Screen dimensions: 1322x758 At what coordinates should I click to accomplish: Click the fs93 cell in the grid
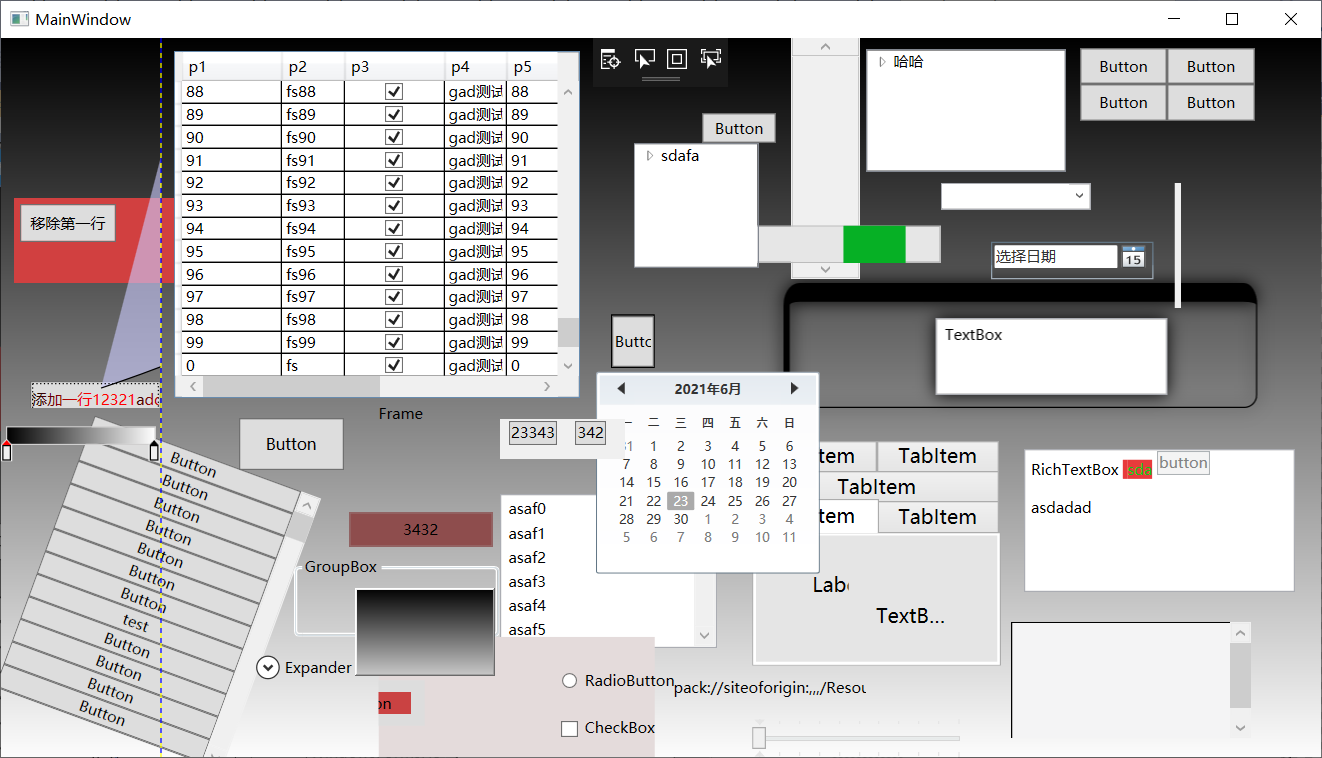pos(313,206)
